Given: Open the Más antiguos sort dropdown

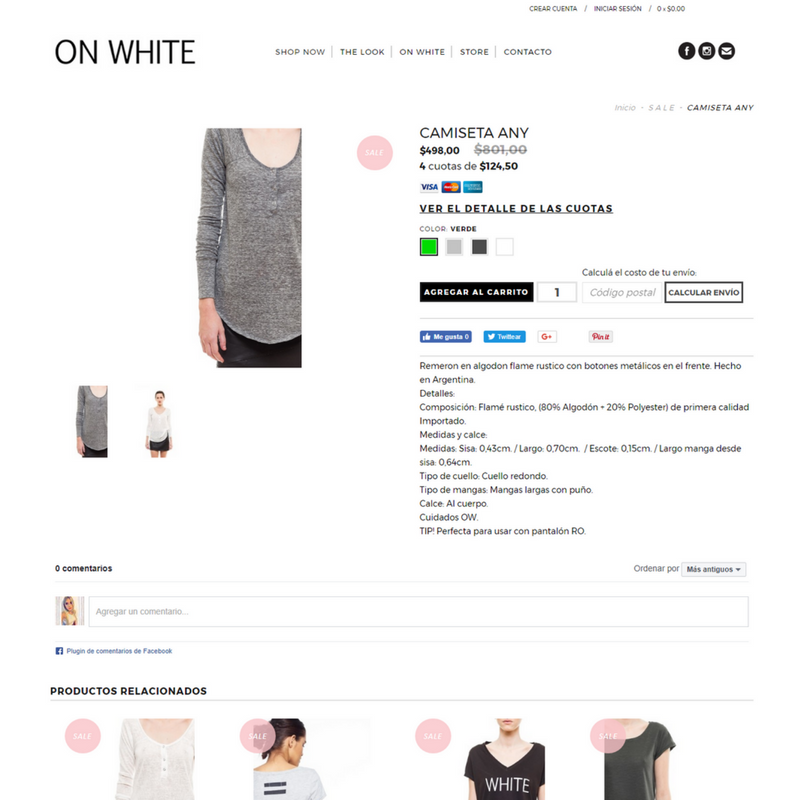Looking at the screenshot, I should 713,569.
